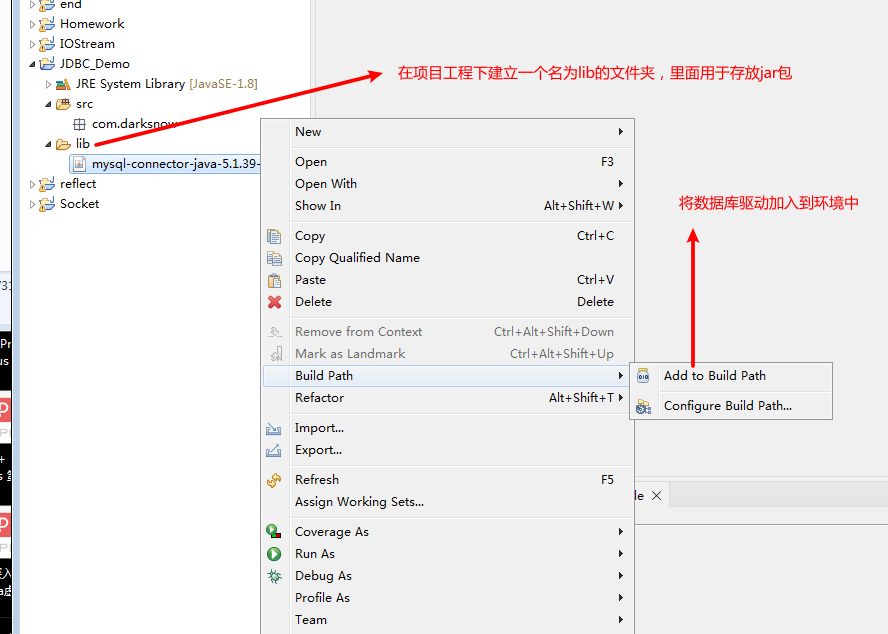Click the JDBC_Demo project folder icon
The image size is (888, 634).
click(47, 64)
